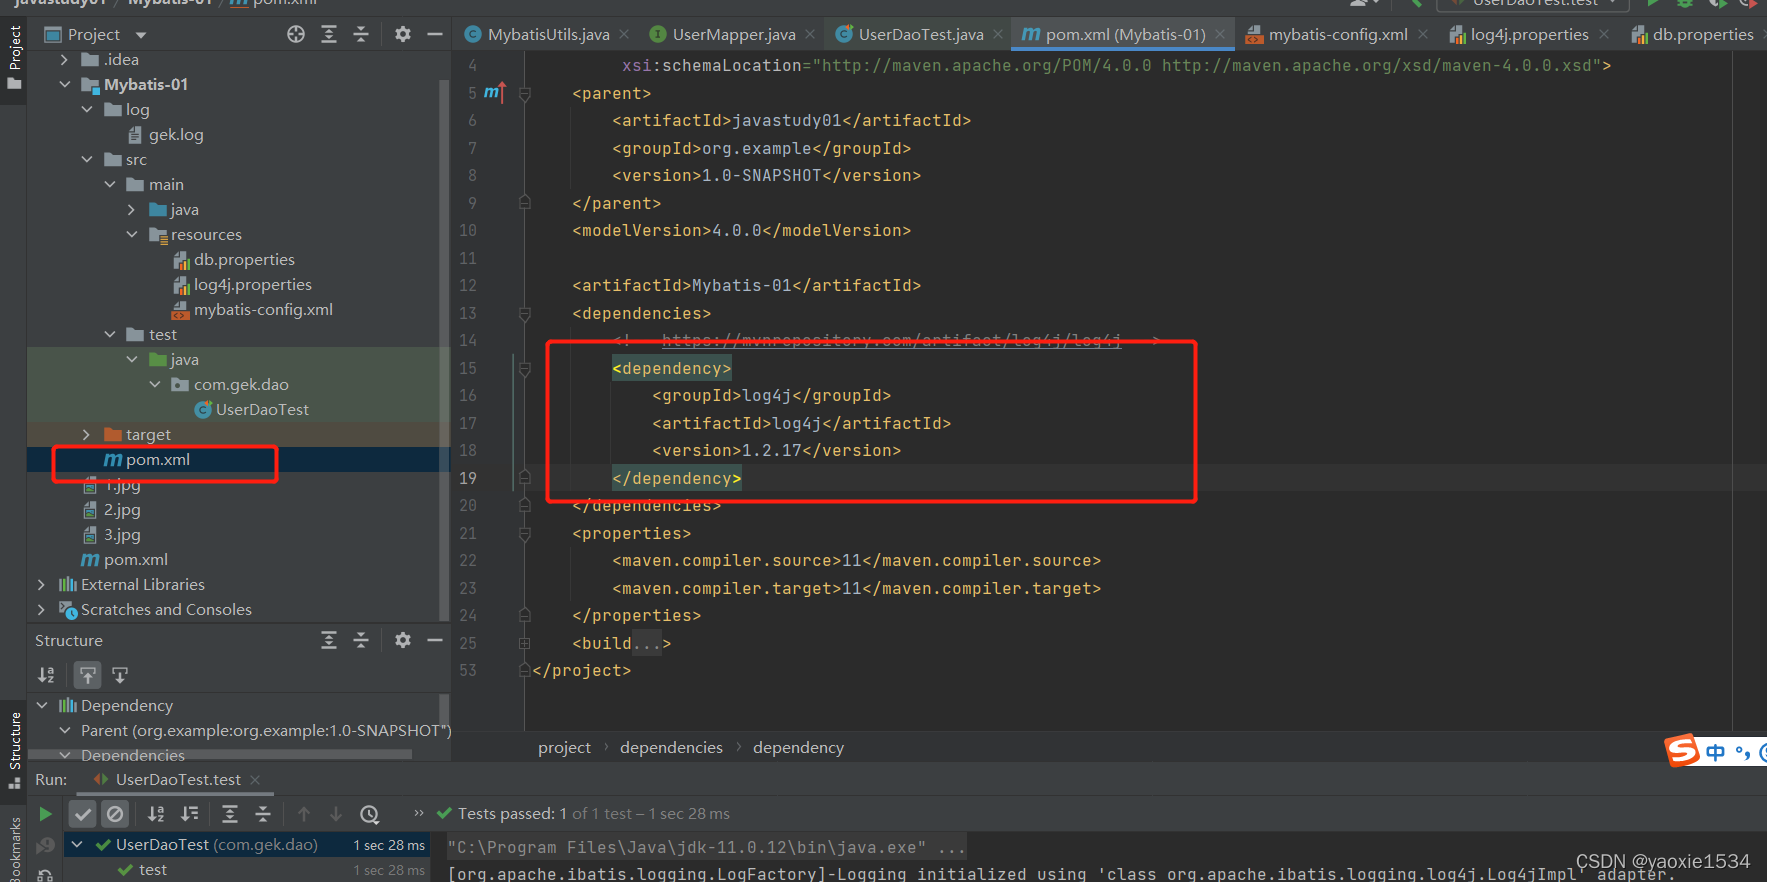Viewport: 1767px width, 882px height.
Task: Open Project view type dropdown
Action: tap(140, 35)
